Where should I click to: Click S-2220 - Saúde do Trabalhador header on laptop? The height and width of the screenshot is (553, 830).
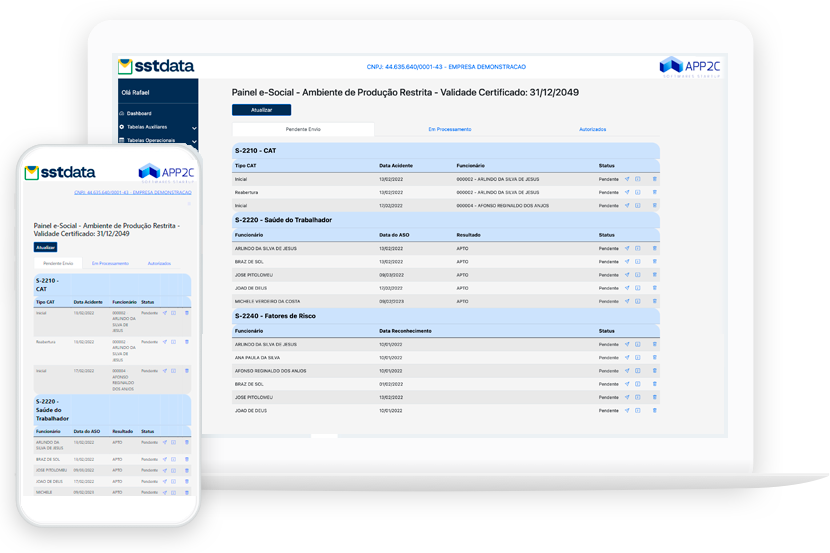click(446, 220)
